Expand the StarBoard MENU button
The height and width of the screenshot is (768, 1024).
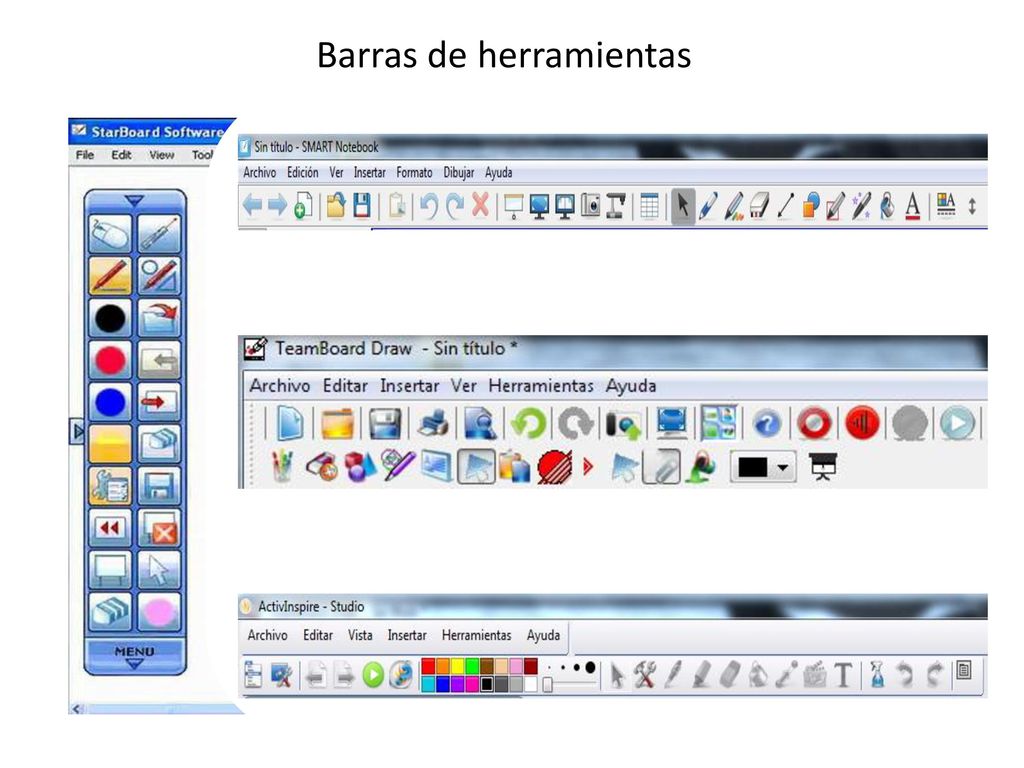(135, 656)
